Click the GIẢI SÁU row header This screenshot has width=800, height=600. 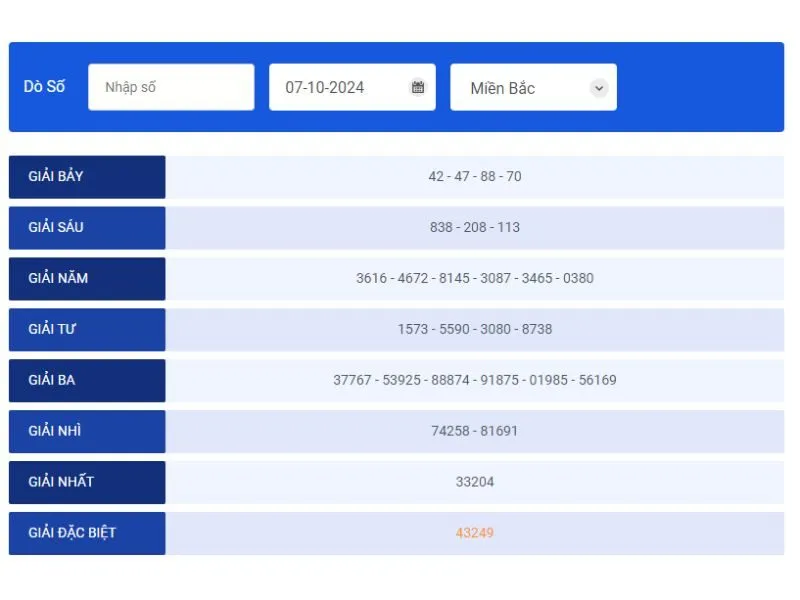[x=87, y=228]
